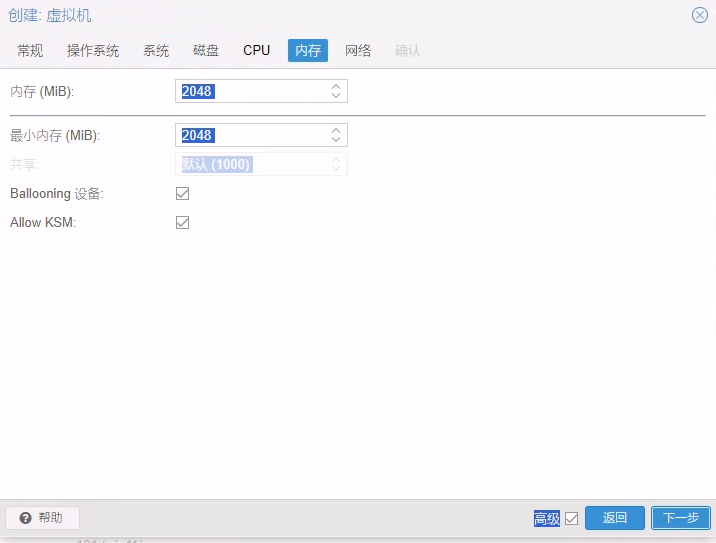This screenshot has width=716, height=543.
Task: Open the 操作系统 tab
Action: click(x=93, y=51)
